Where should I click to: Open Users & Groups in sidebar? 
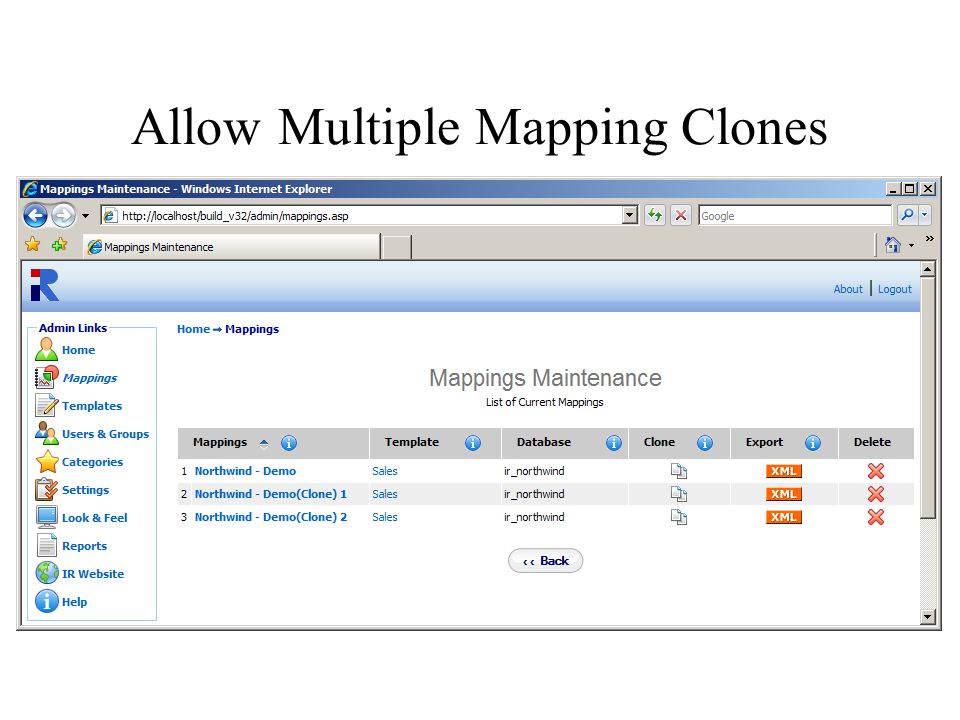tap(105, 434)
